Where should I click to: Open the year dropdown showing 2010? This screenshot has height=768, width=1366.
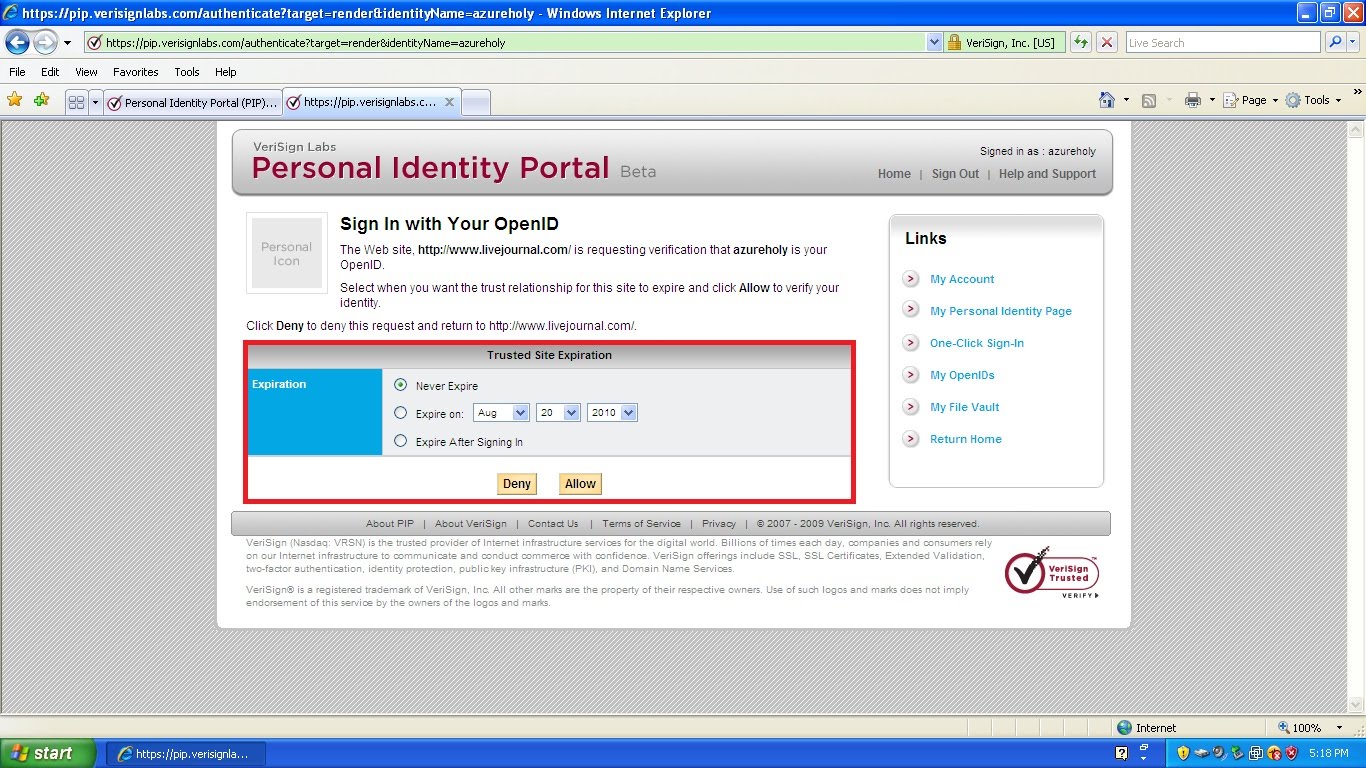pos(612,412)
